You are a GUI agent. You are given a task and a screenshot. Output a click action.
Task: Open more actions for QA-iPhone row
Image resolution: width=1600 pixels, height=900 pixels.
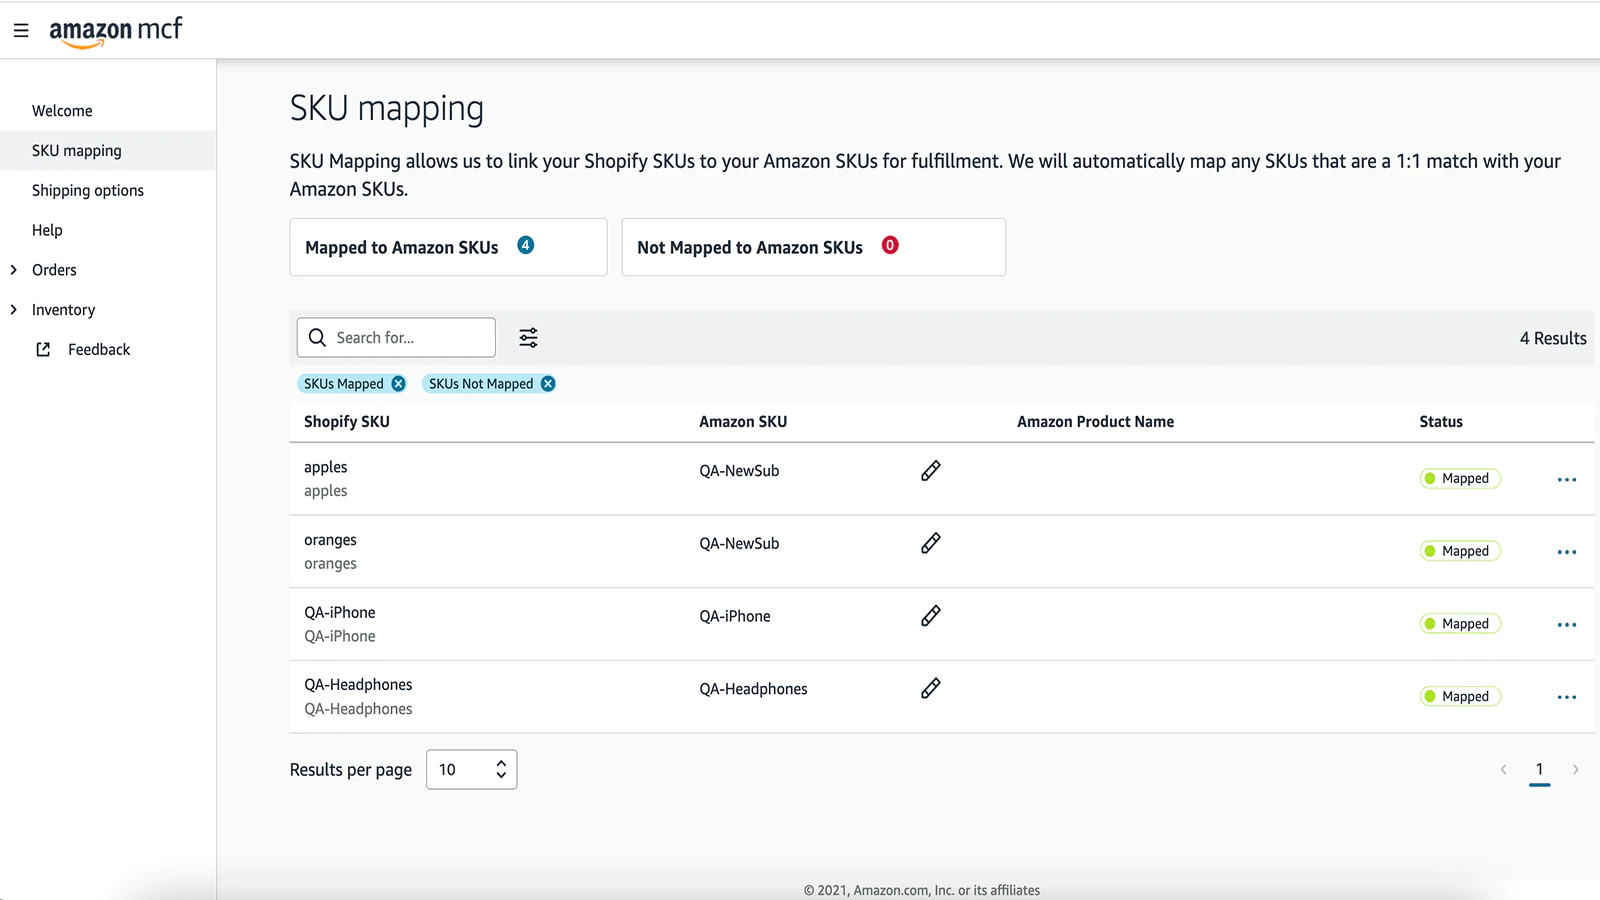coord(1567,625)
